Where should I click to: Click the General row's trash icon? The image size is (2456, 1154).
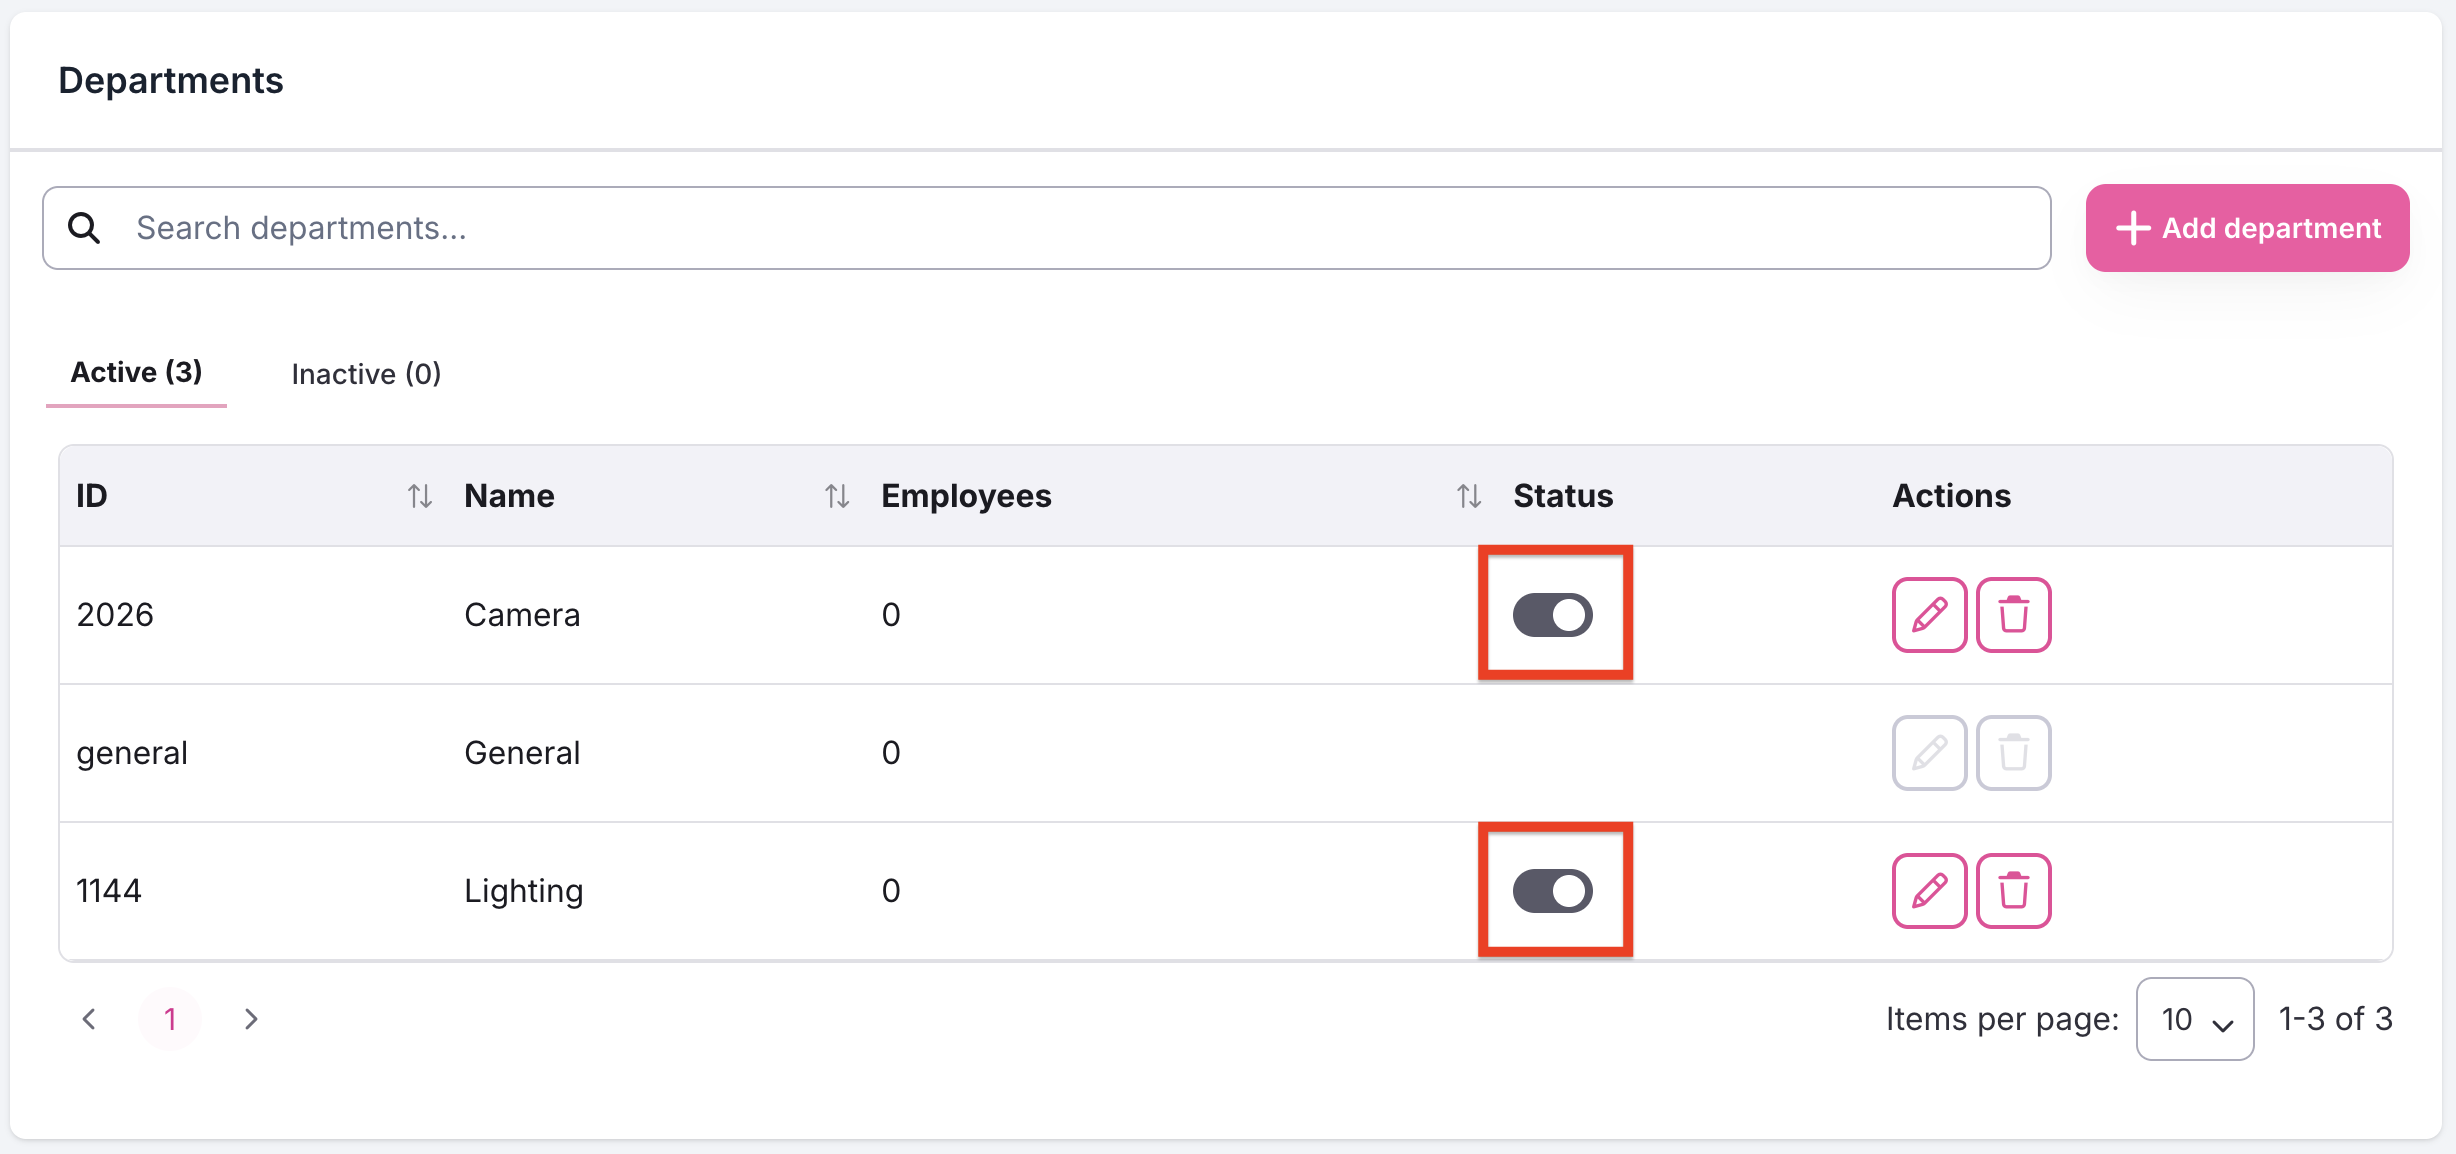[x=2014, y=753]
